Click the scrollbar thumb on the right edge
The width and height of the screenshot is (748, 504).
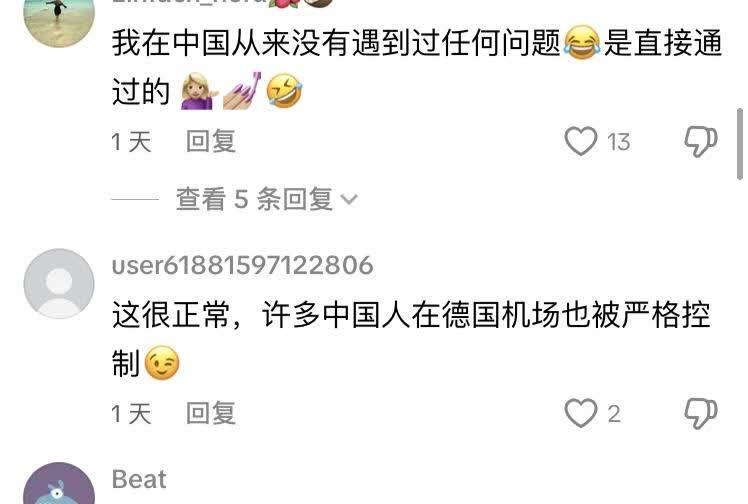click(740, 144)
